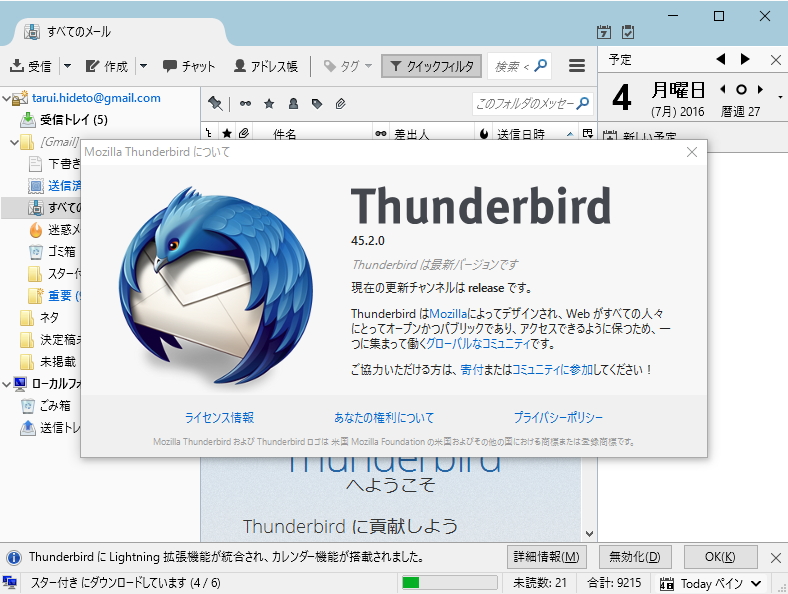
Task: Select the ごみ箱 folder under local folders
Action: pyautogui.click(x=46, y=406)
